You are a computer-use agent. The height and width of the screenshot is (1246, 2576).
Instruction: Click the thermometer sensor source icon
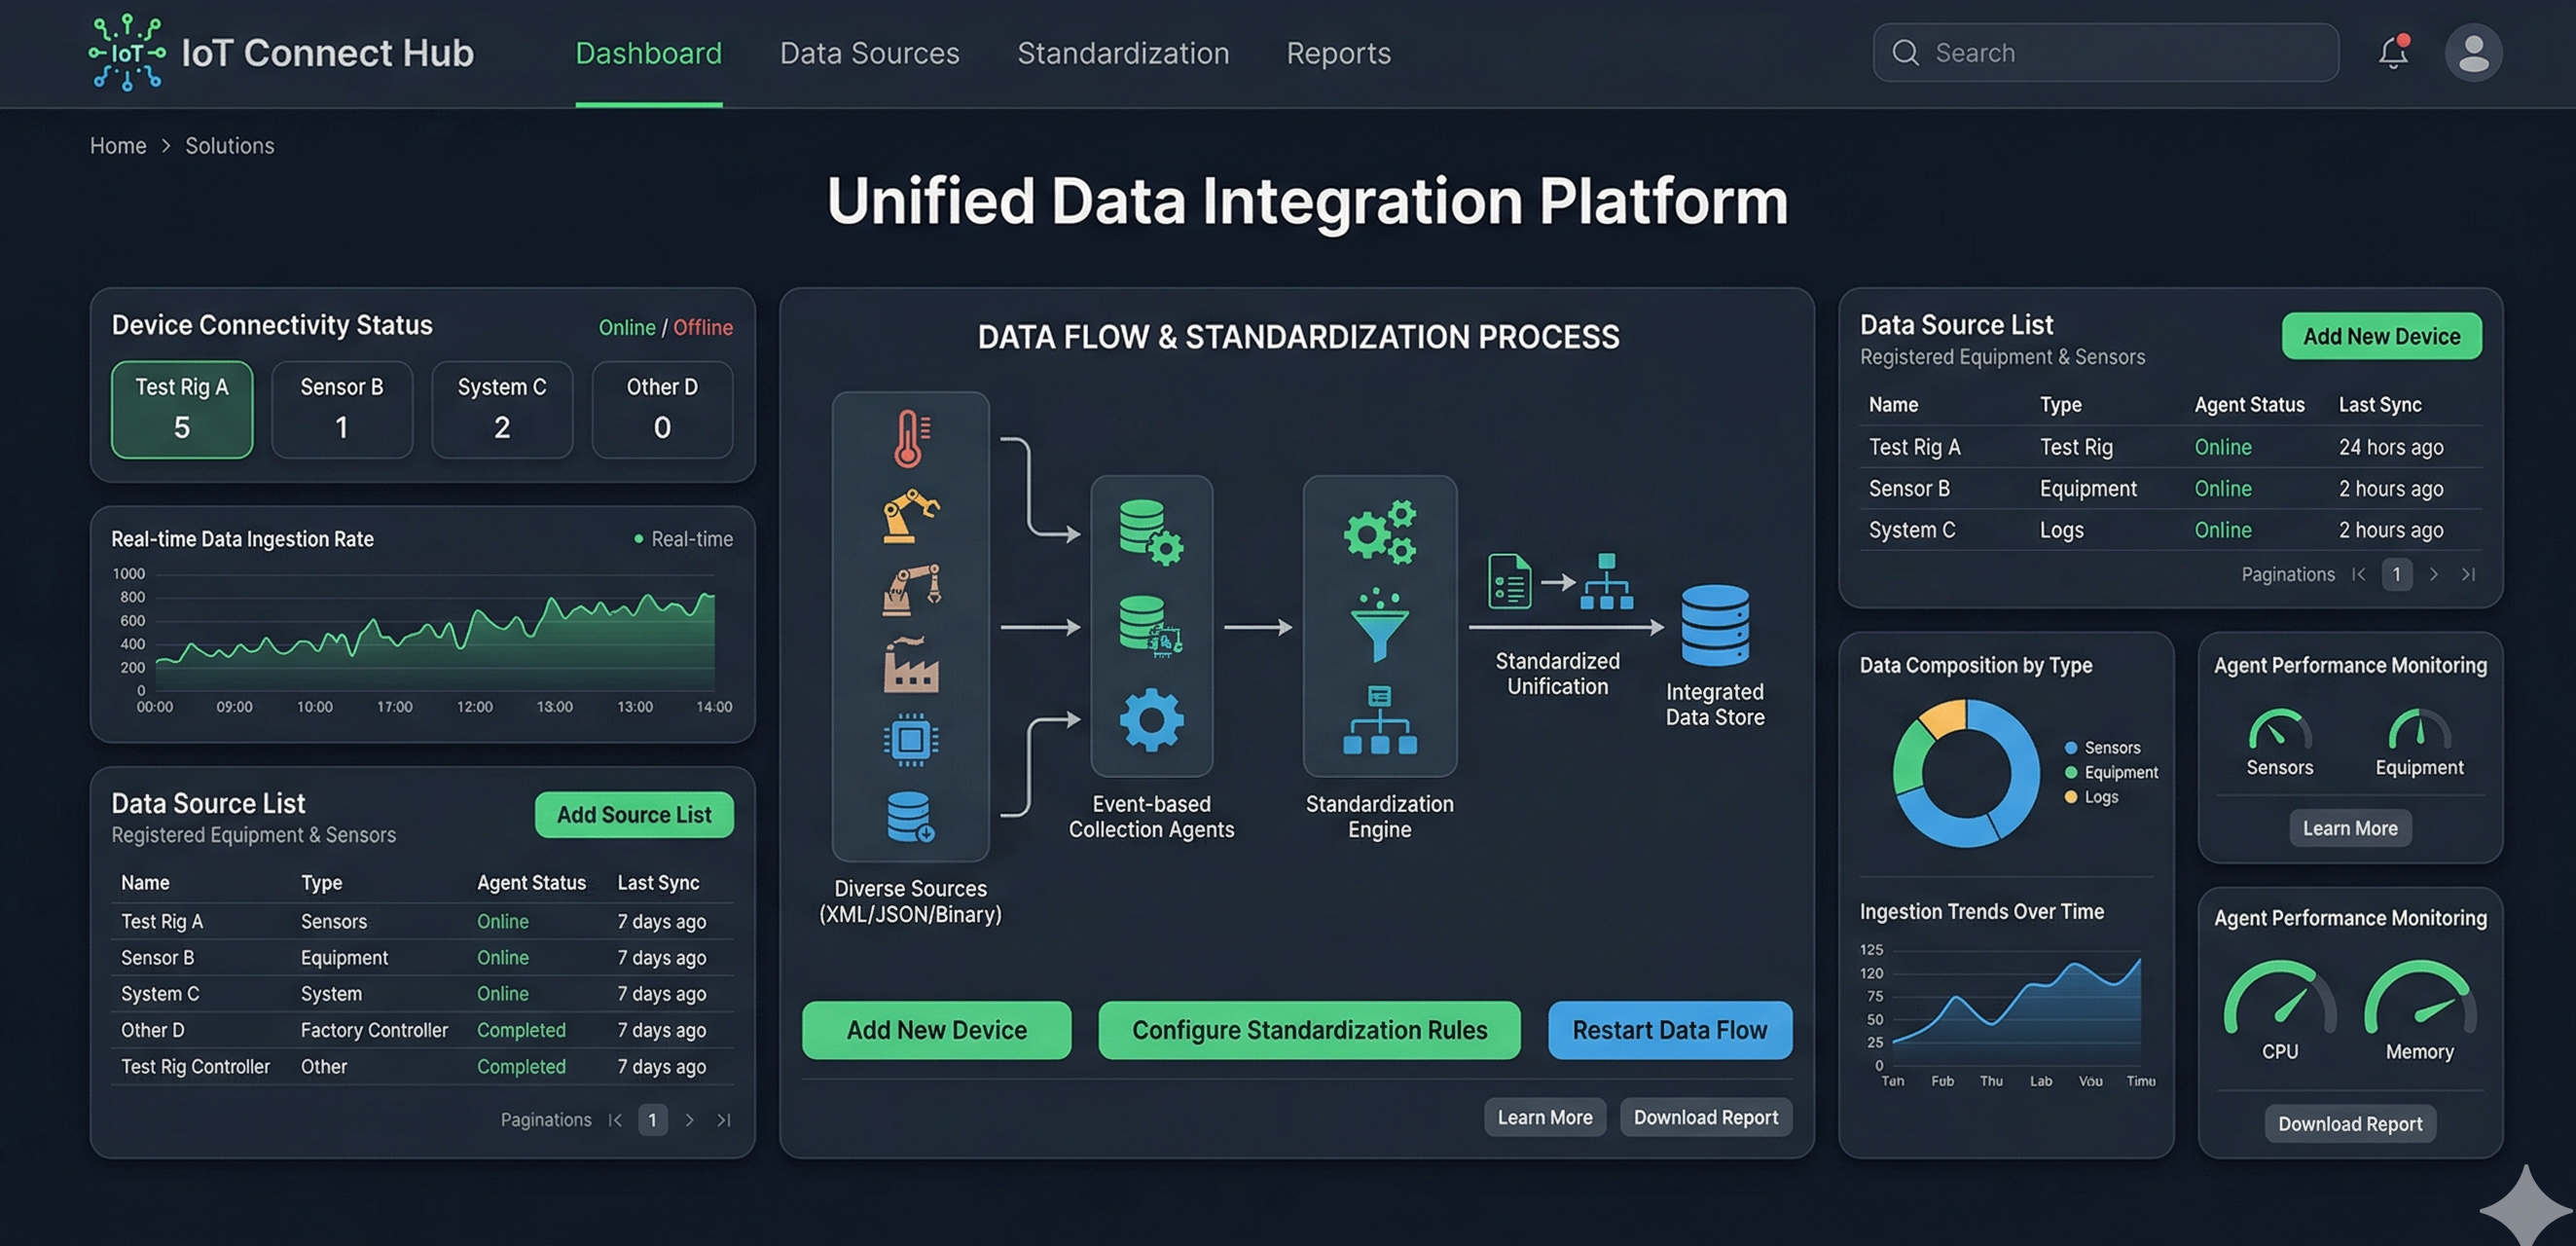[910, 438]
